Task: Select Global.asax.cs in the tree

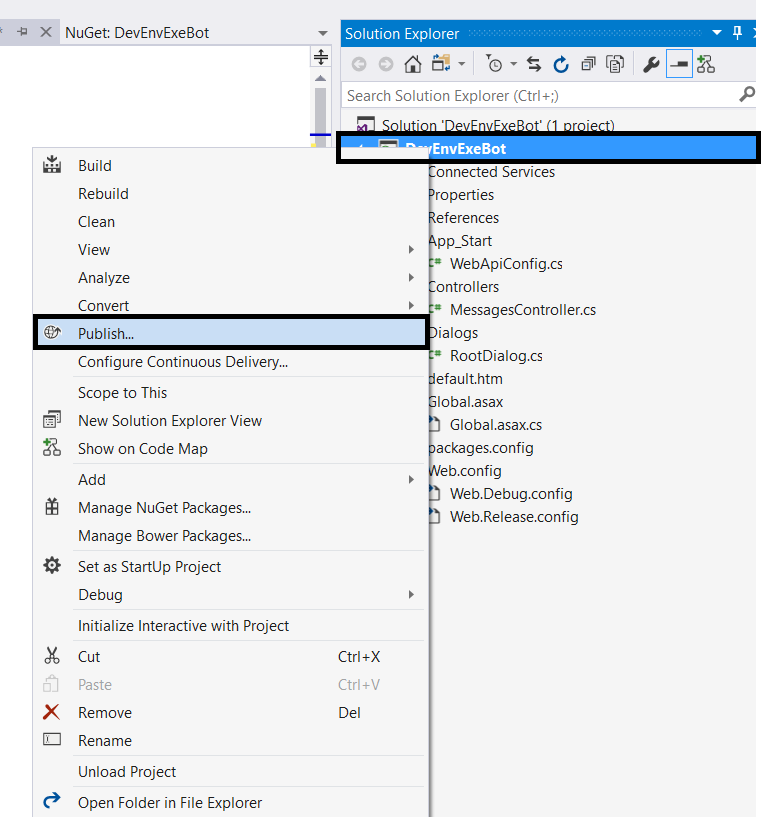Action: (x=496, y=425)
